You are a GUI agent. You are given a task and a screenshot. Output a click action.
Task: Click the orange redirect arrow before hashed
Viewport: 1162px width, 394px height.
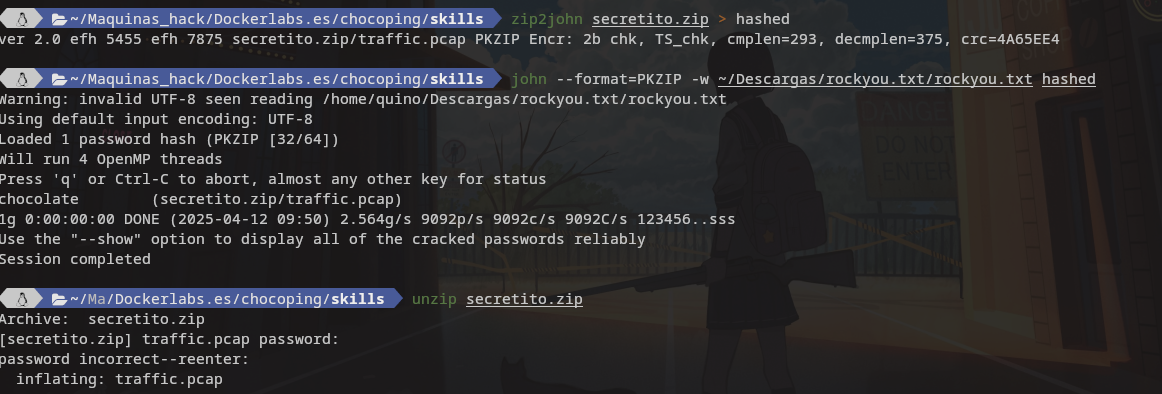[723, 19]
